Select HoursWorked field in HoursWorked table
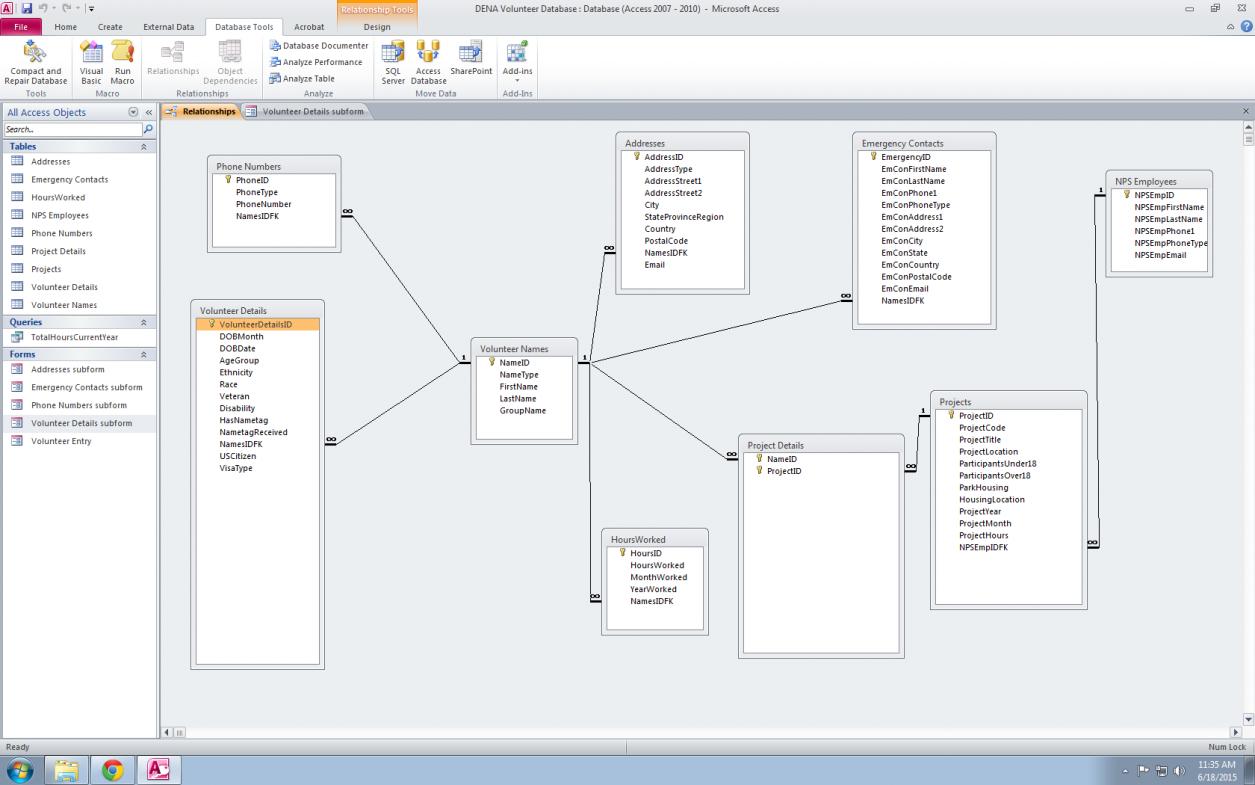Viewport: 1255px width, 785px height. (x=656, y=565)
